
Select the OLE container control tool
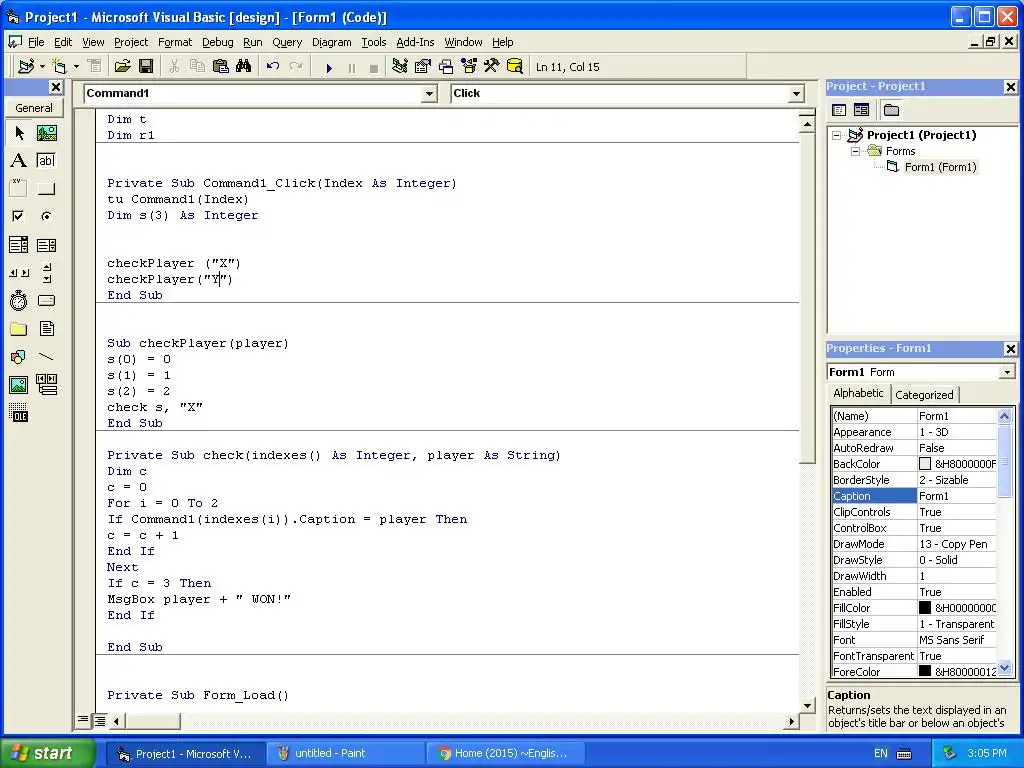coord(19,413)
